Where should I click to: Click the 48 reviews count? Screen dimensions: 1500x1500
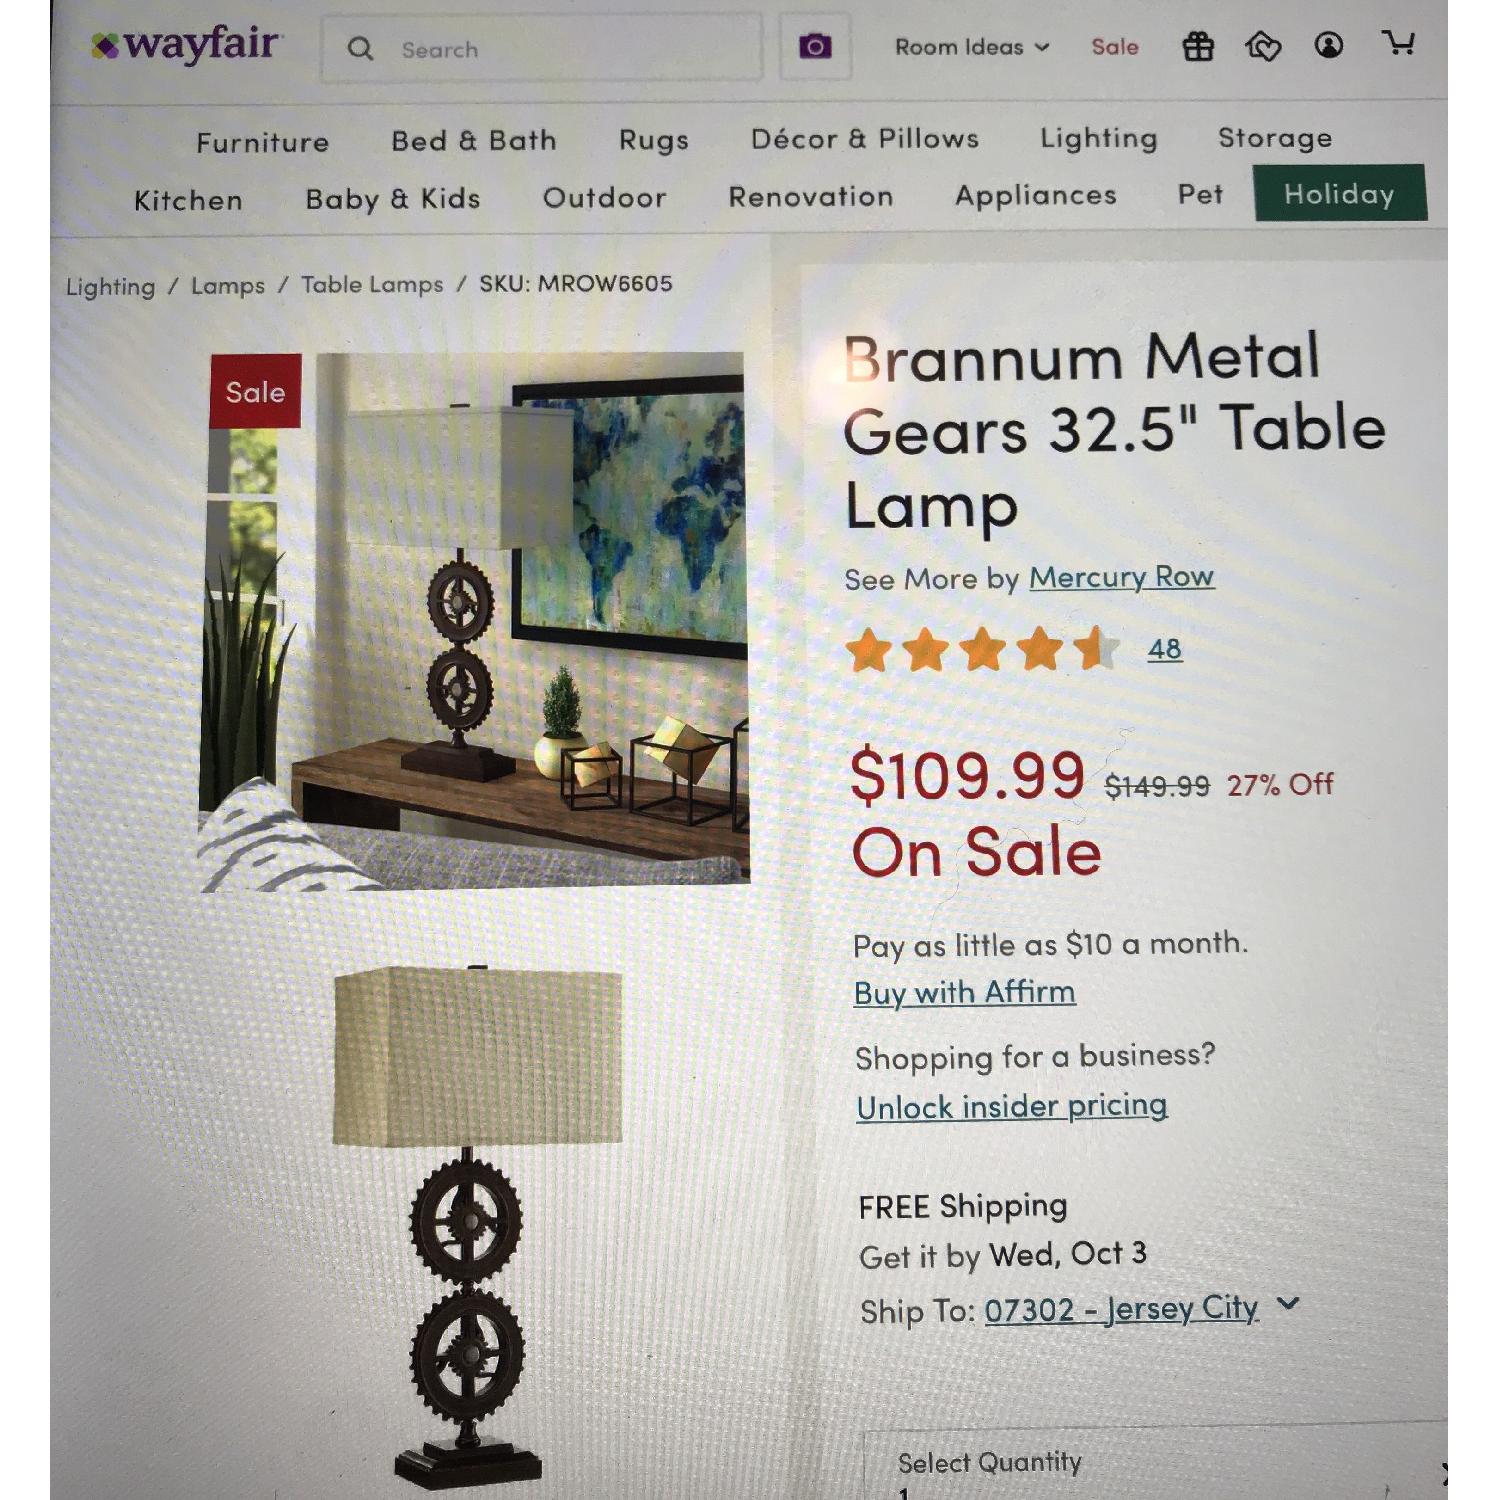[1165, 648]
